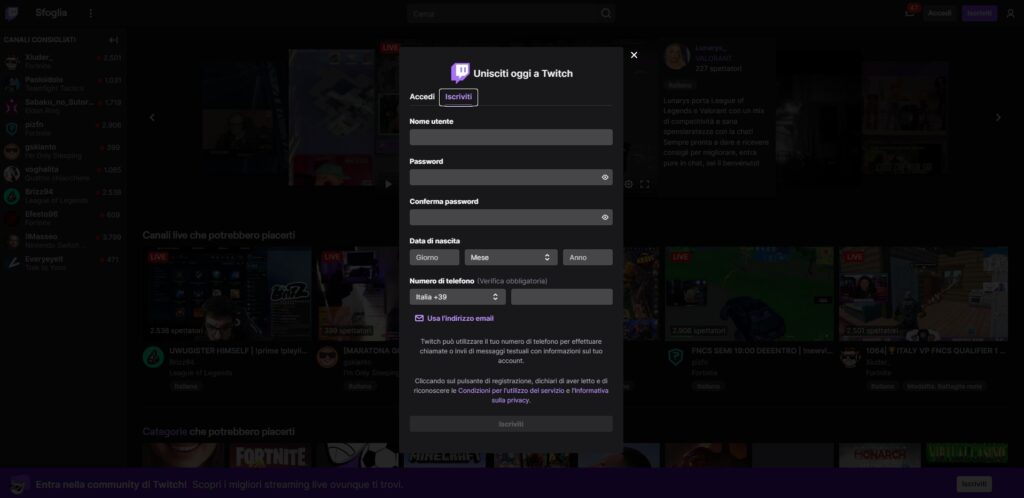The image size is (1024, 498).
Task: Click the Twitch logo in the dialog header
Action: (460, 72)
